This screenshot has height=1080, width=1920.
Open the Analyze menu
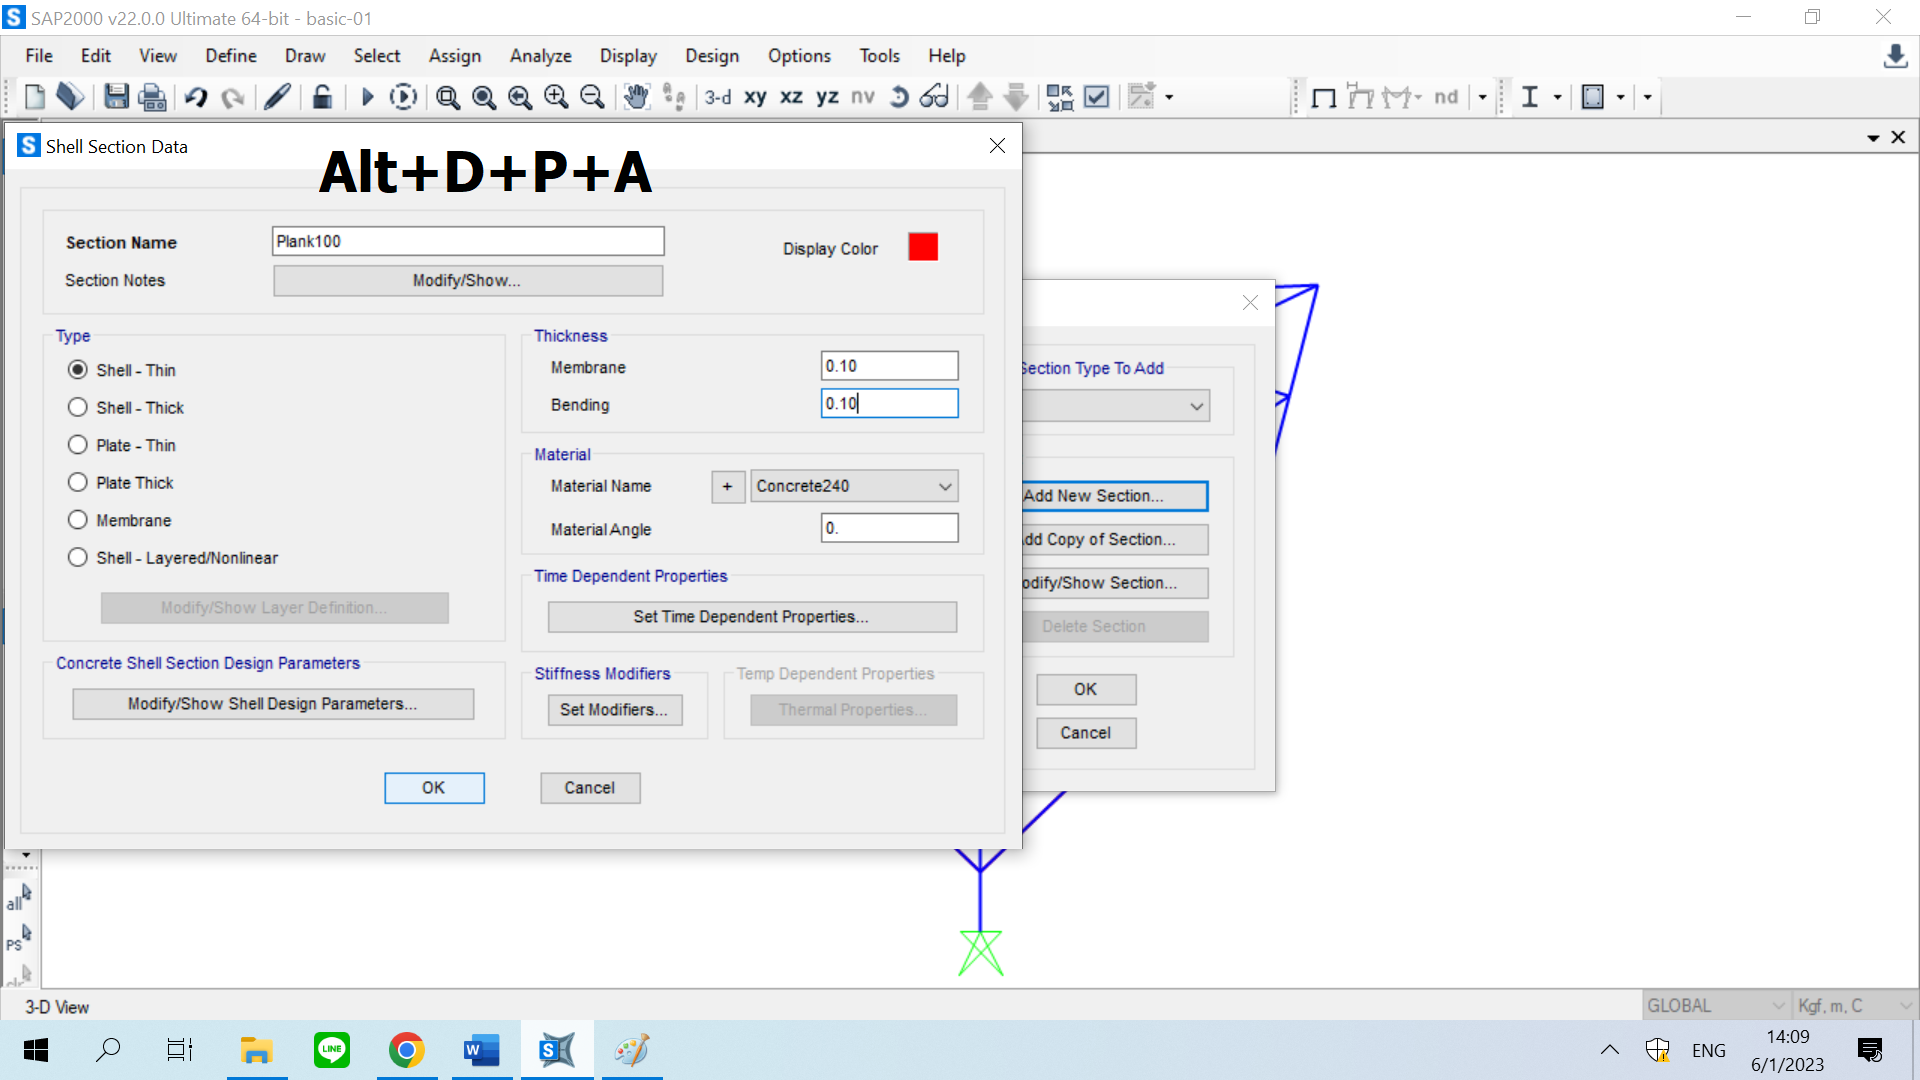click(x=540, y=56)
